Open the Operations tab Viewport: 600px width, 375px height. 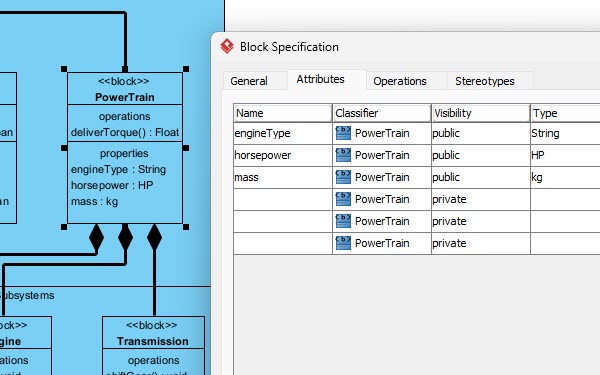coord(399,81)
